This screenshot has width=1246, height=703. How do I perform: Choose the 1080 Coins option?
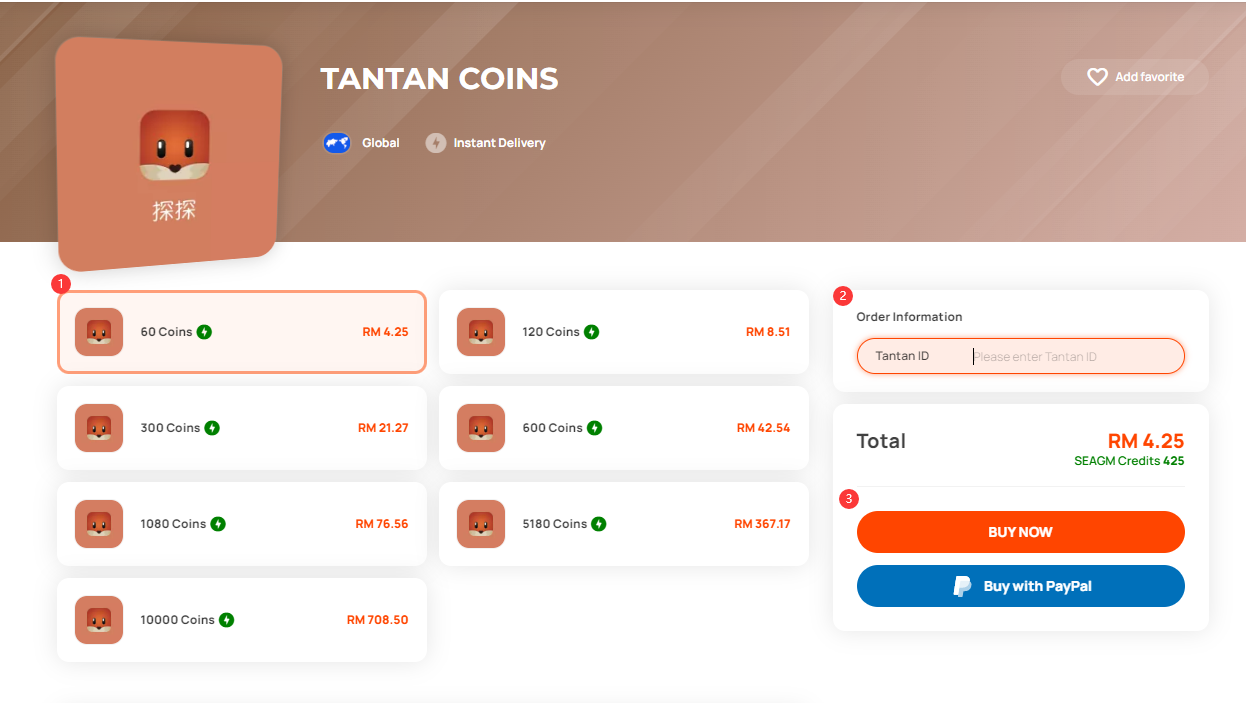pos(242,524)
